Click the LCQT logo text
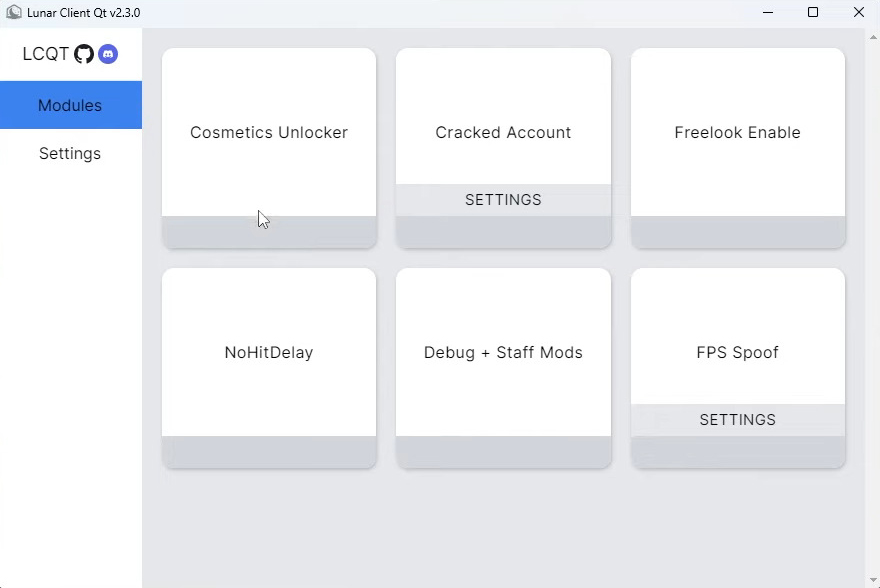The image size is (880, 588). click(45, 54)
